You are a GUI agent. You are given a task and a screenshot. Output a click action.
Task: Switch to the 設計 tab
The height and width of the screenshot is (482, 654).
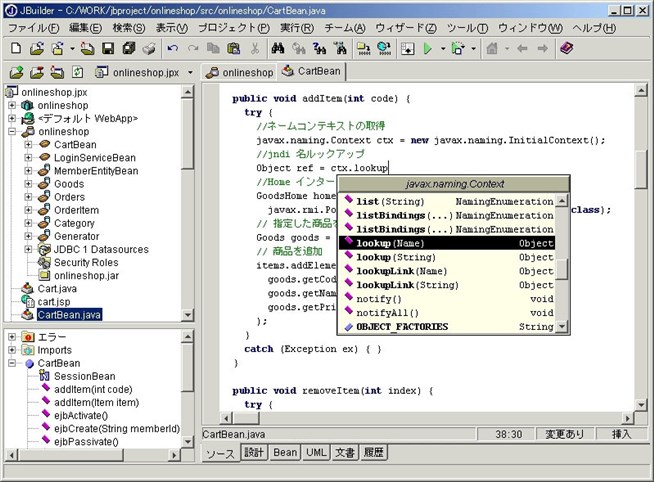tap(254, 453)
